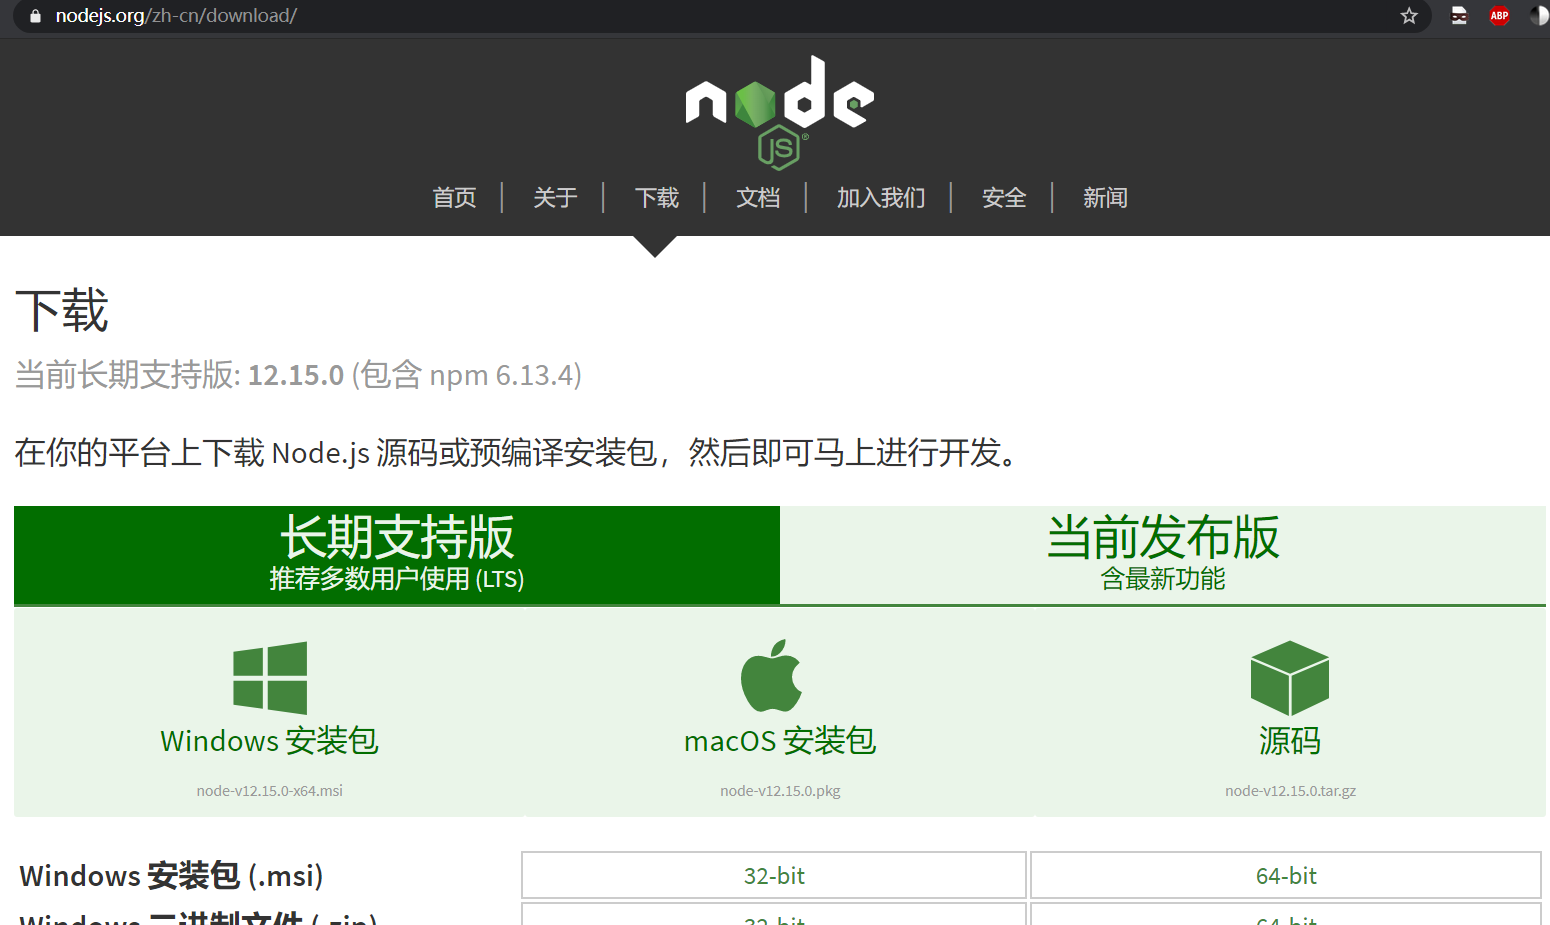Click the Node.js logo
Screen dimensions: 1550x925
coord(779,112)
